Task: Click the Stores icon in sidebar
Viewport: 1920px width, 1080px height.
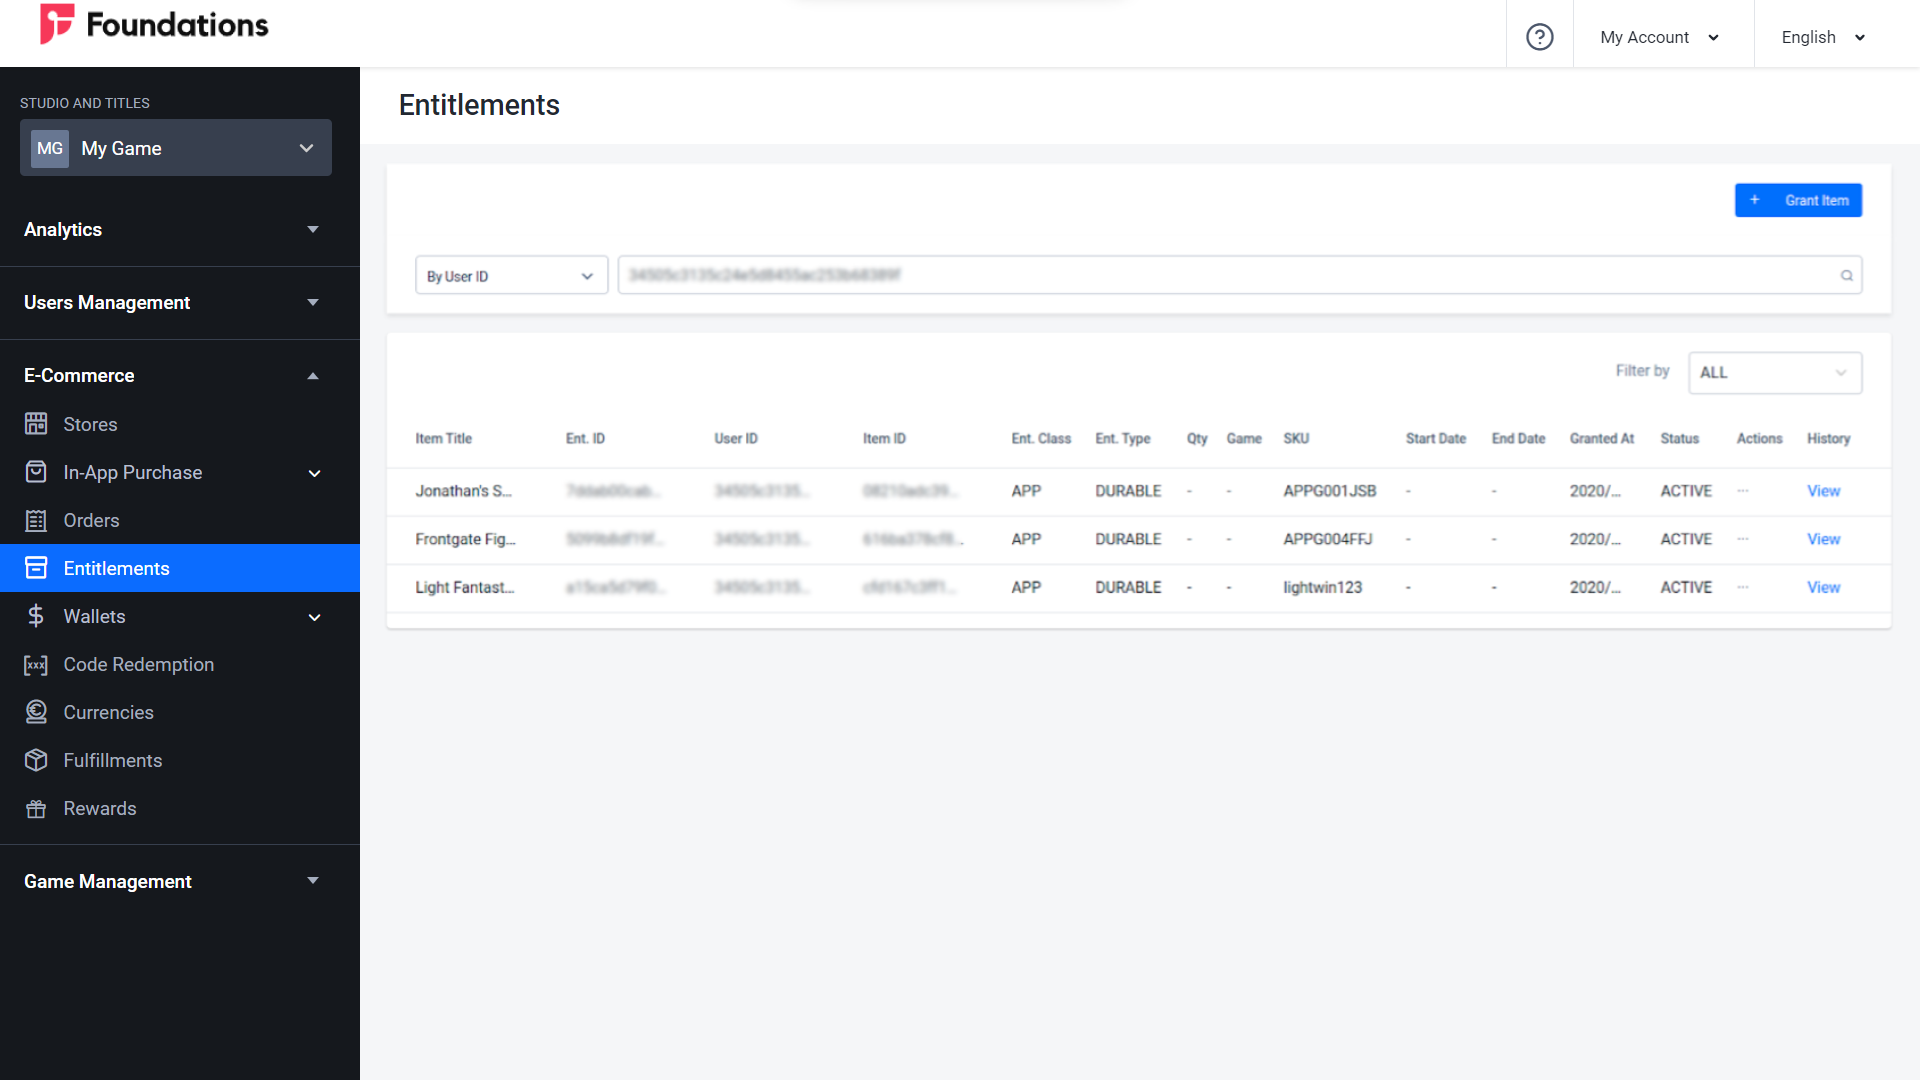Action: (x=36, y=423)
